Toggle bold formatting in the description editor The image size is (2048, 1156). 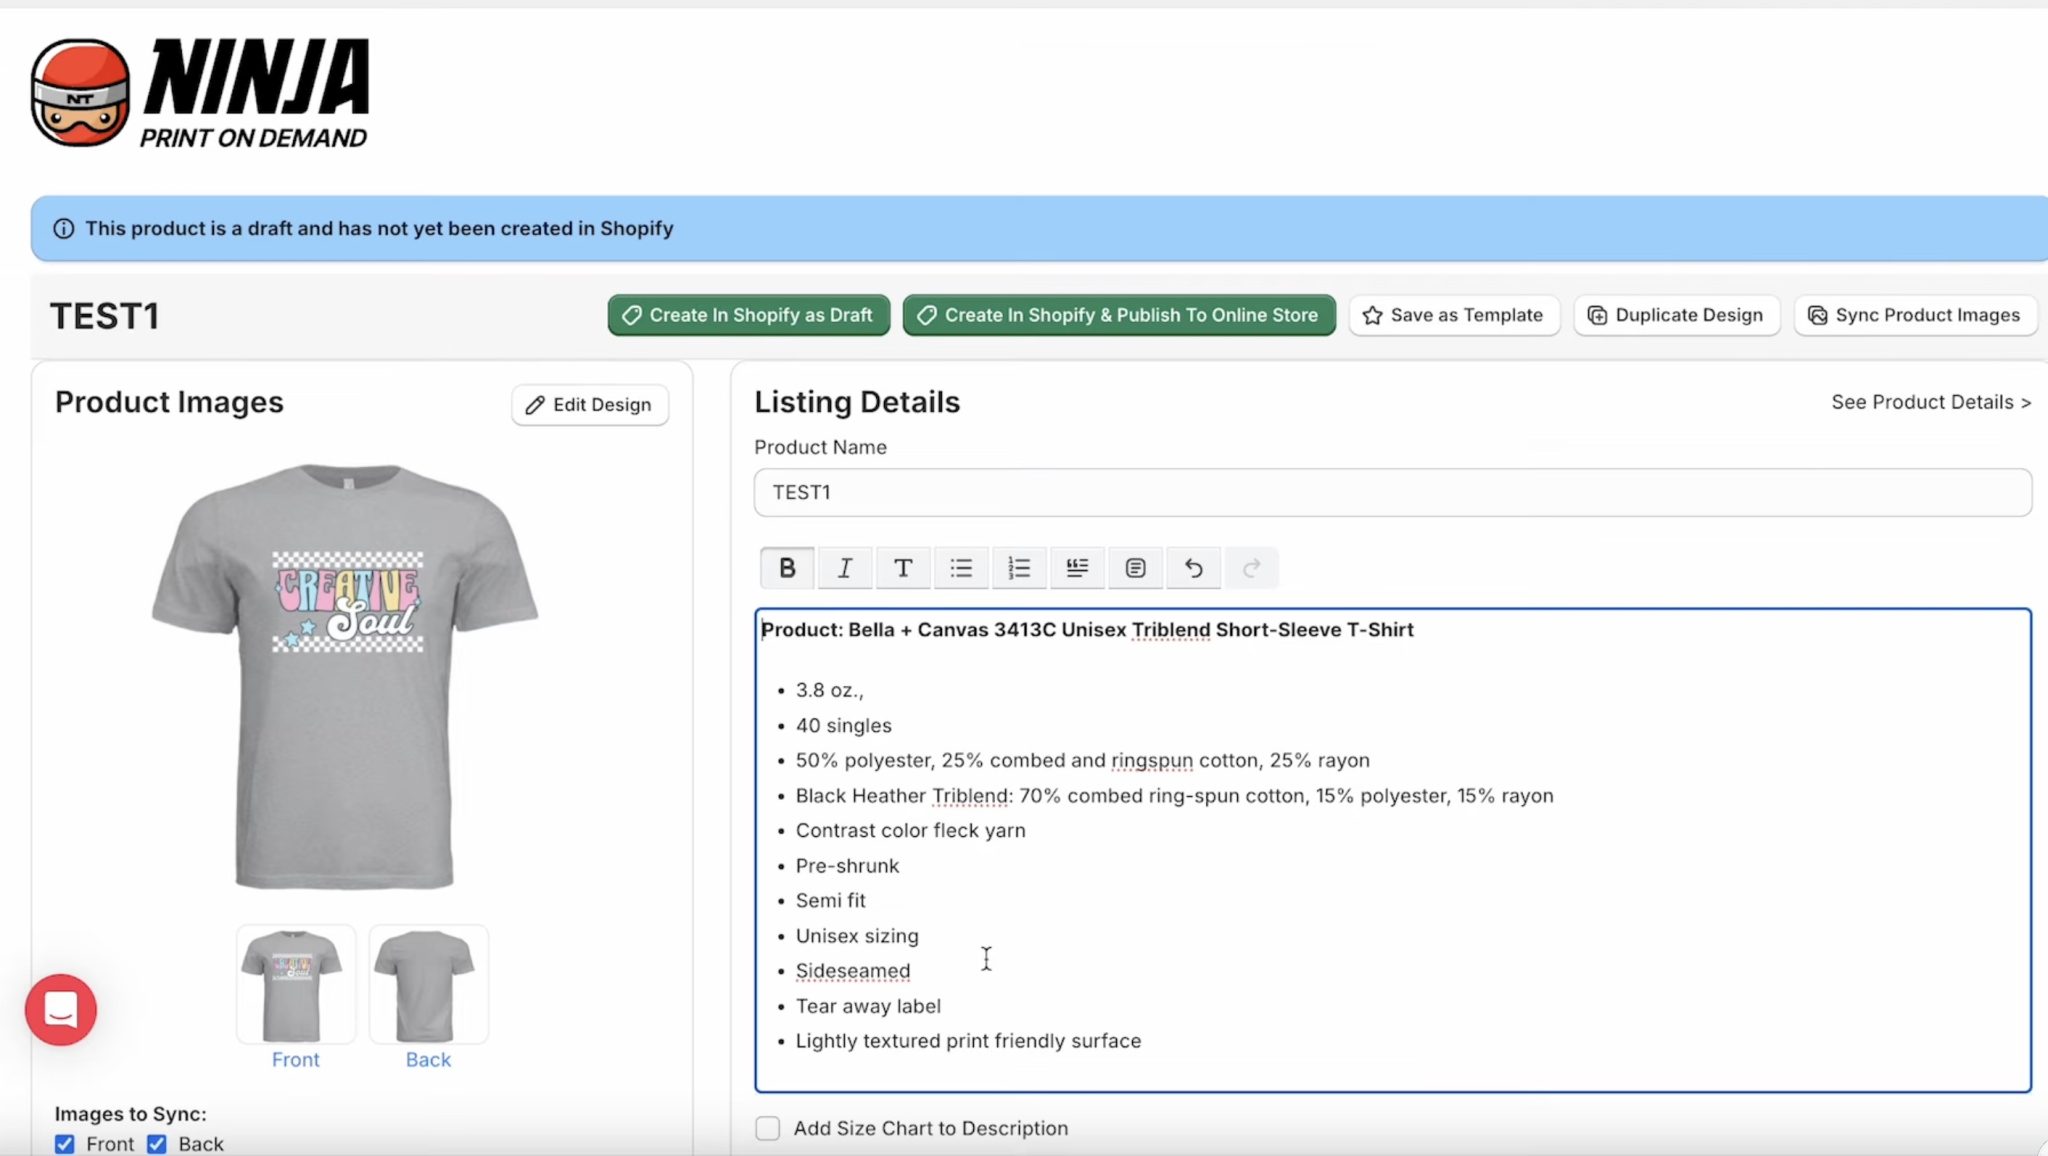(x=787, y=567)
